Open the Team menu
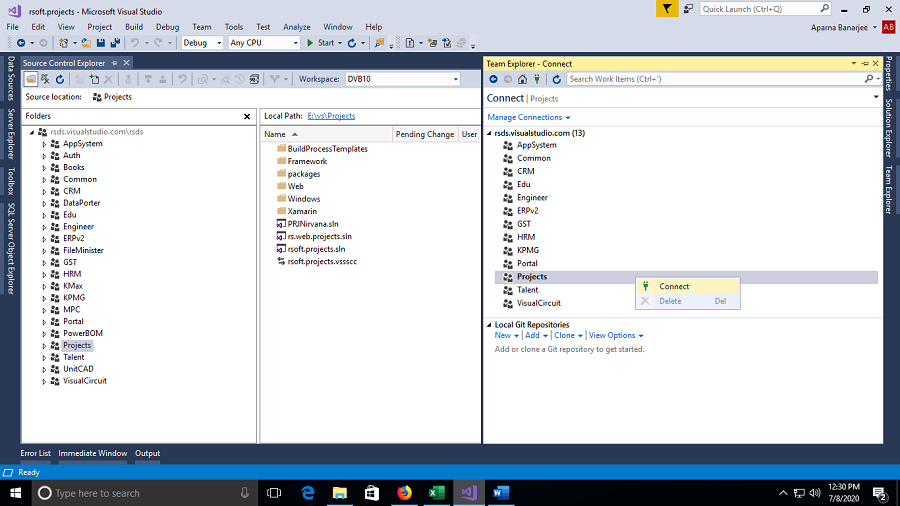 (201, 27)
